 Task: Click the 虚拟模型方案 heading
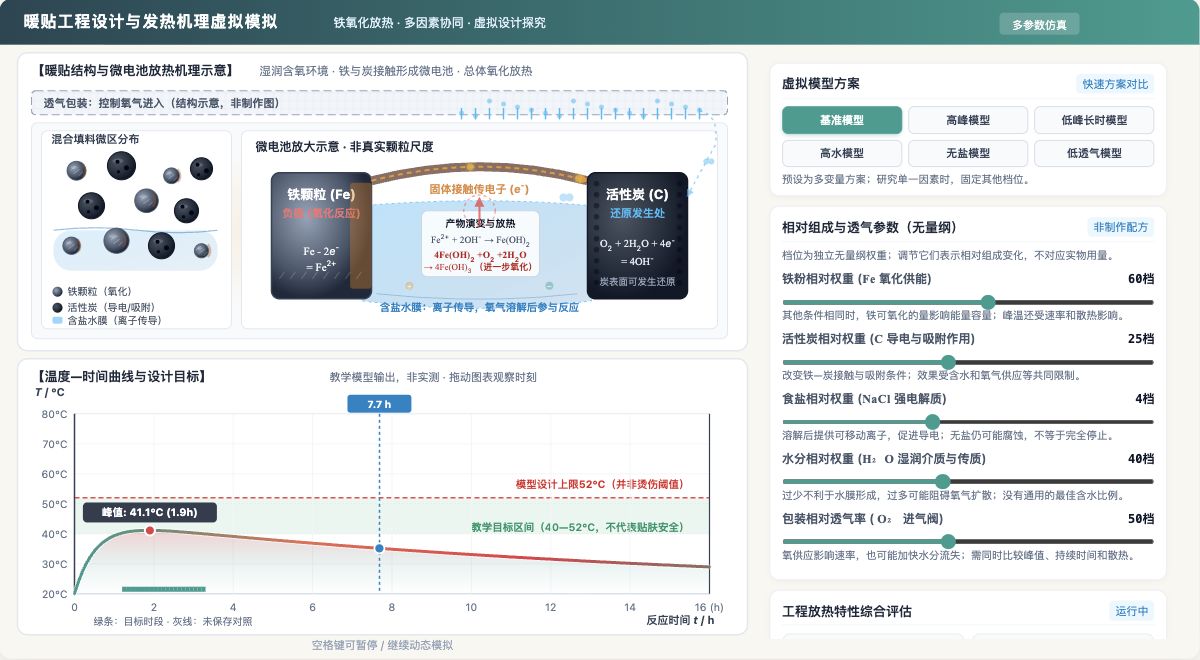(821, 84)
